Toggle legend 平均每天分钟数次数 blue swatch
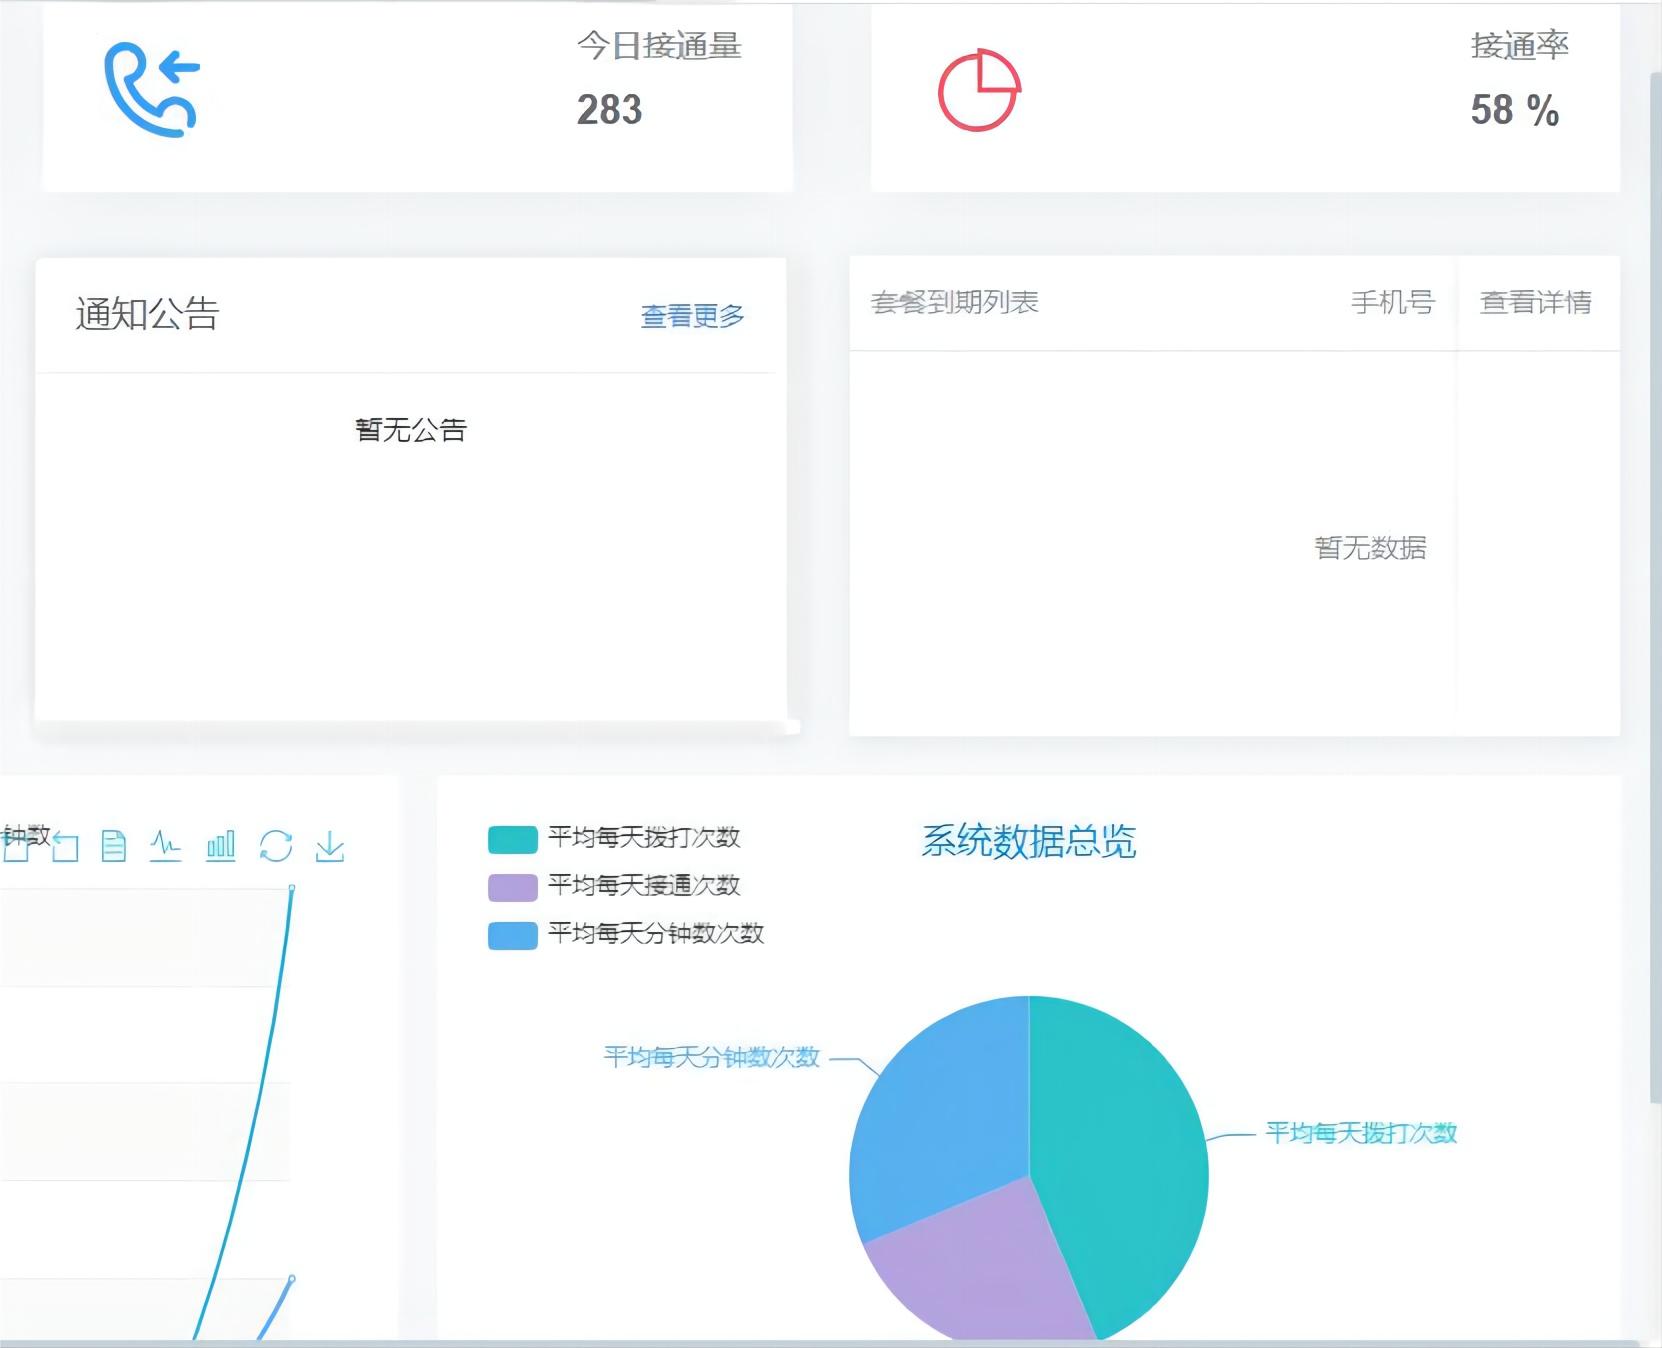Image resolution: width=1662 pixels, height=1348 pixels. (512, 934)
